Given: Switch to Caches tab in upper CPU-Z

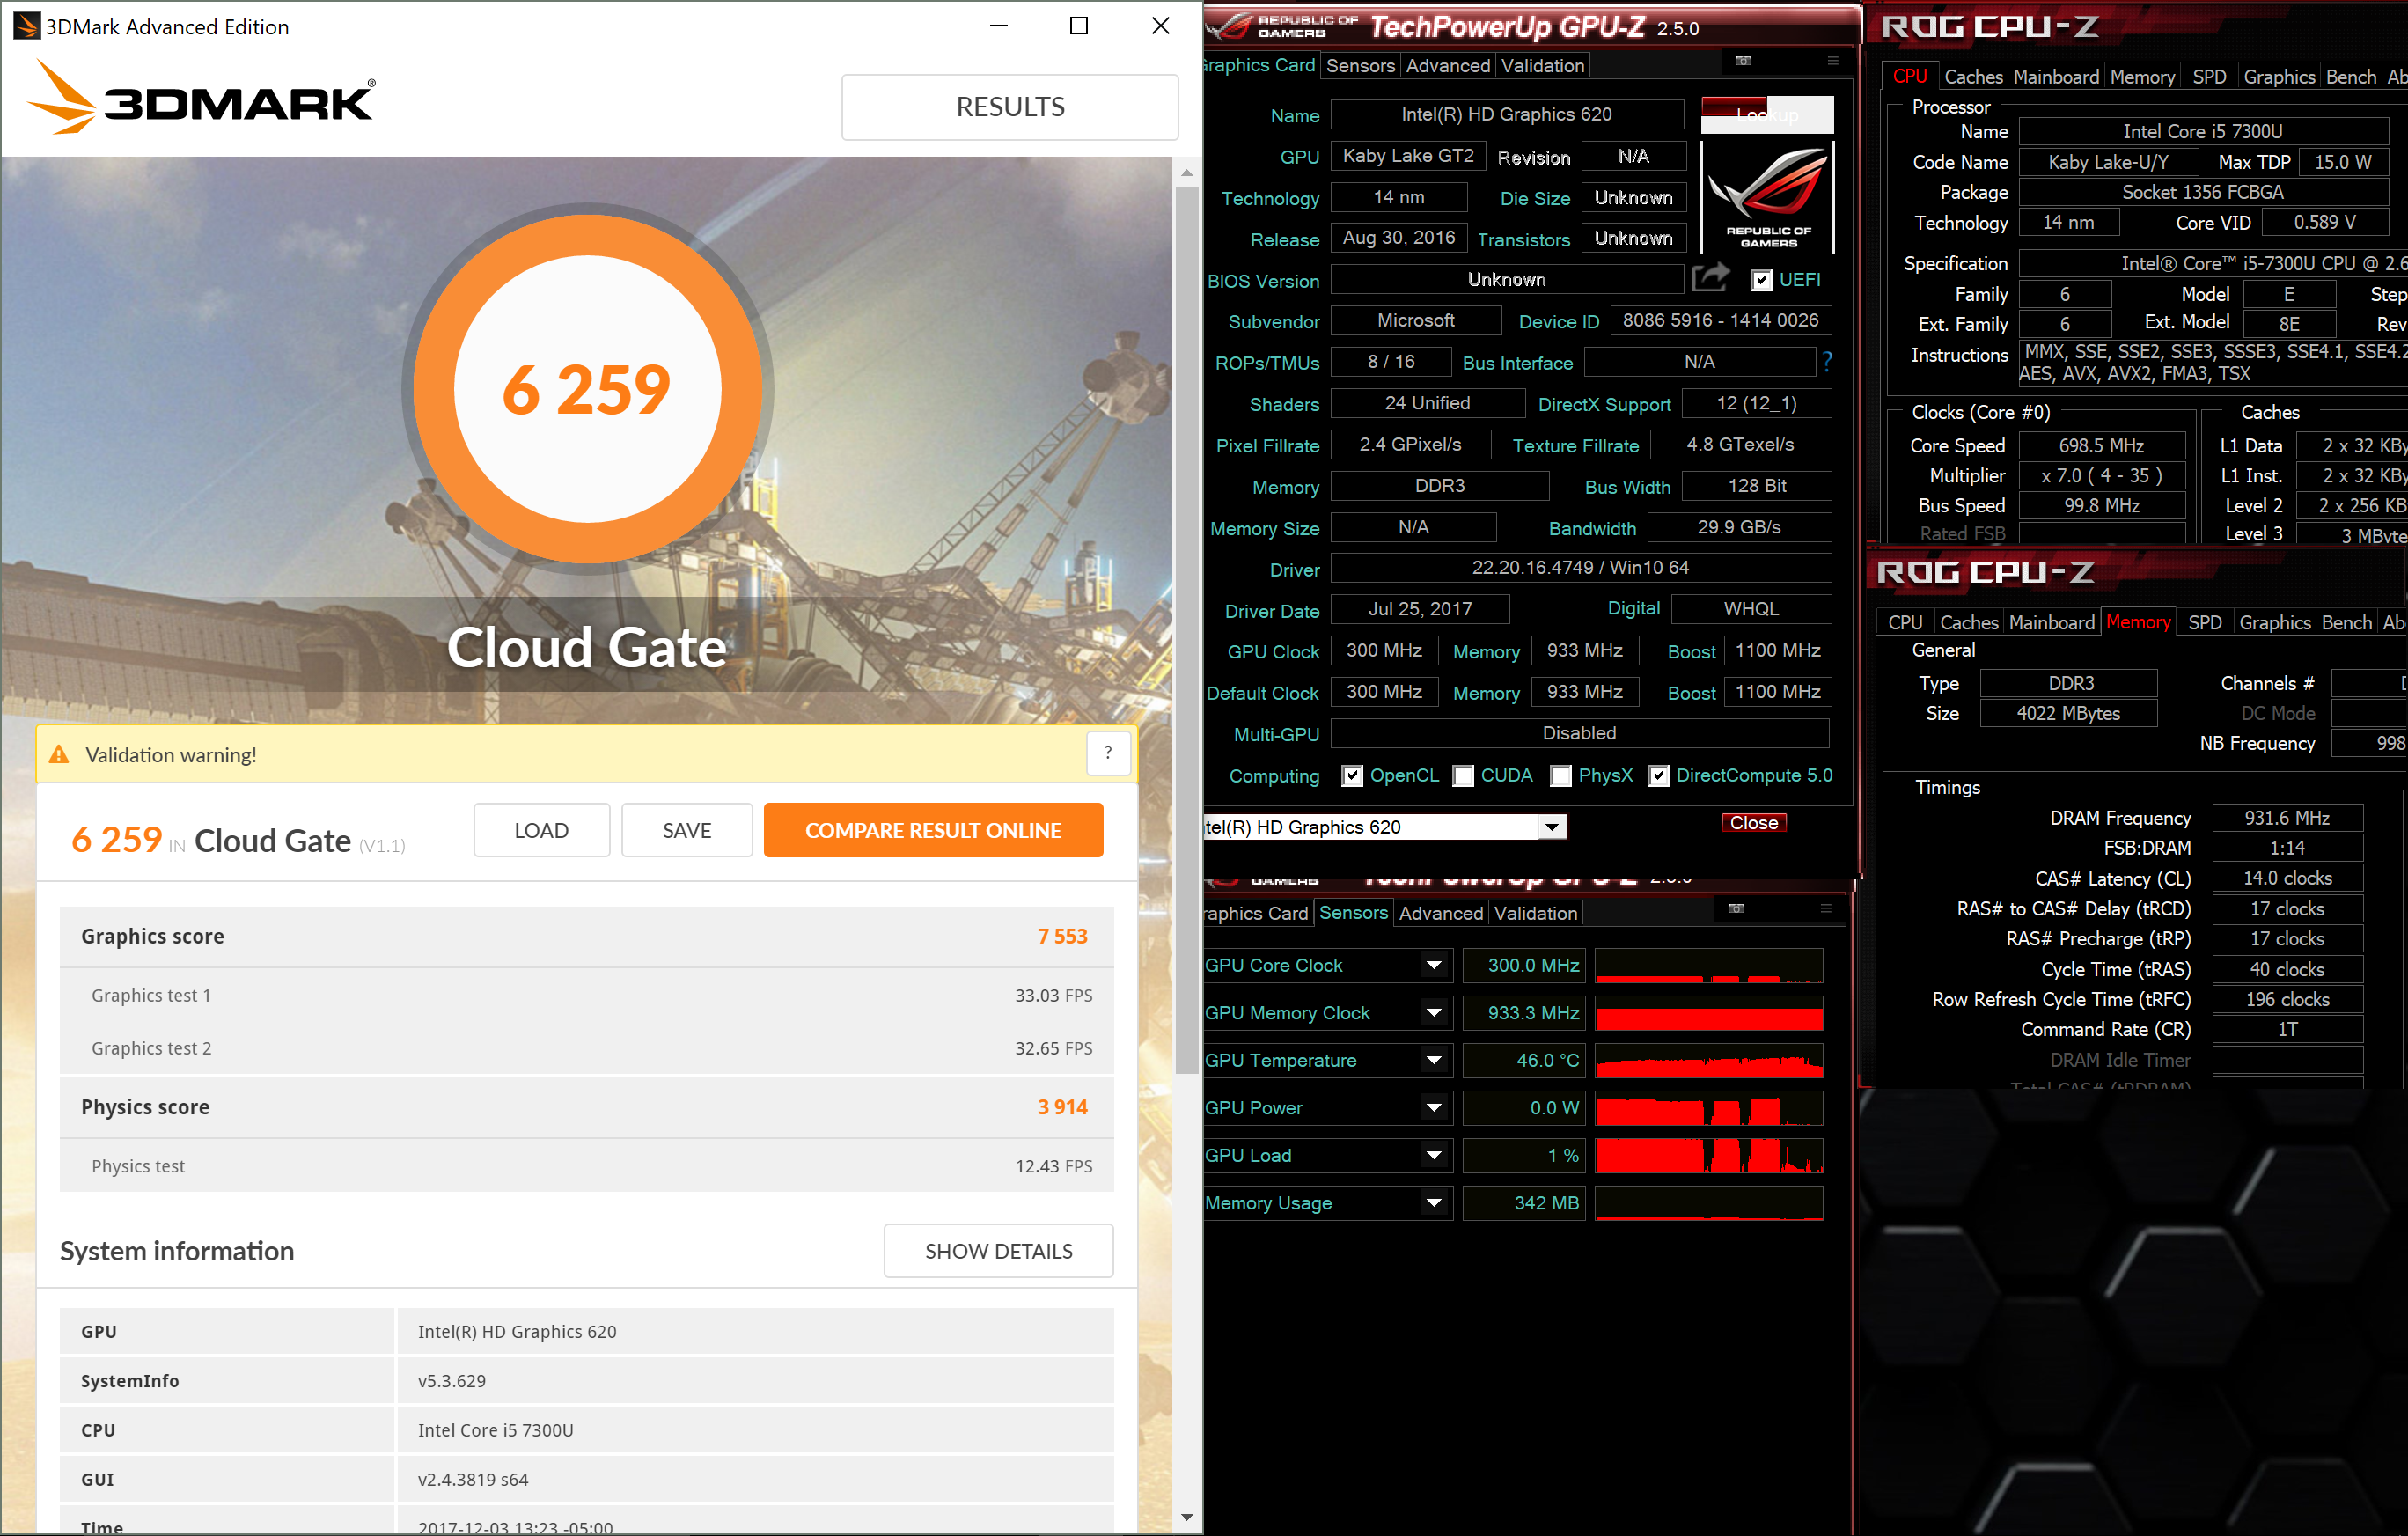Looking at the screenshot, I should [x=1973, y=77].
